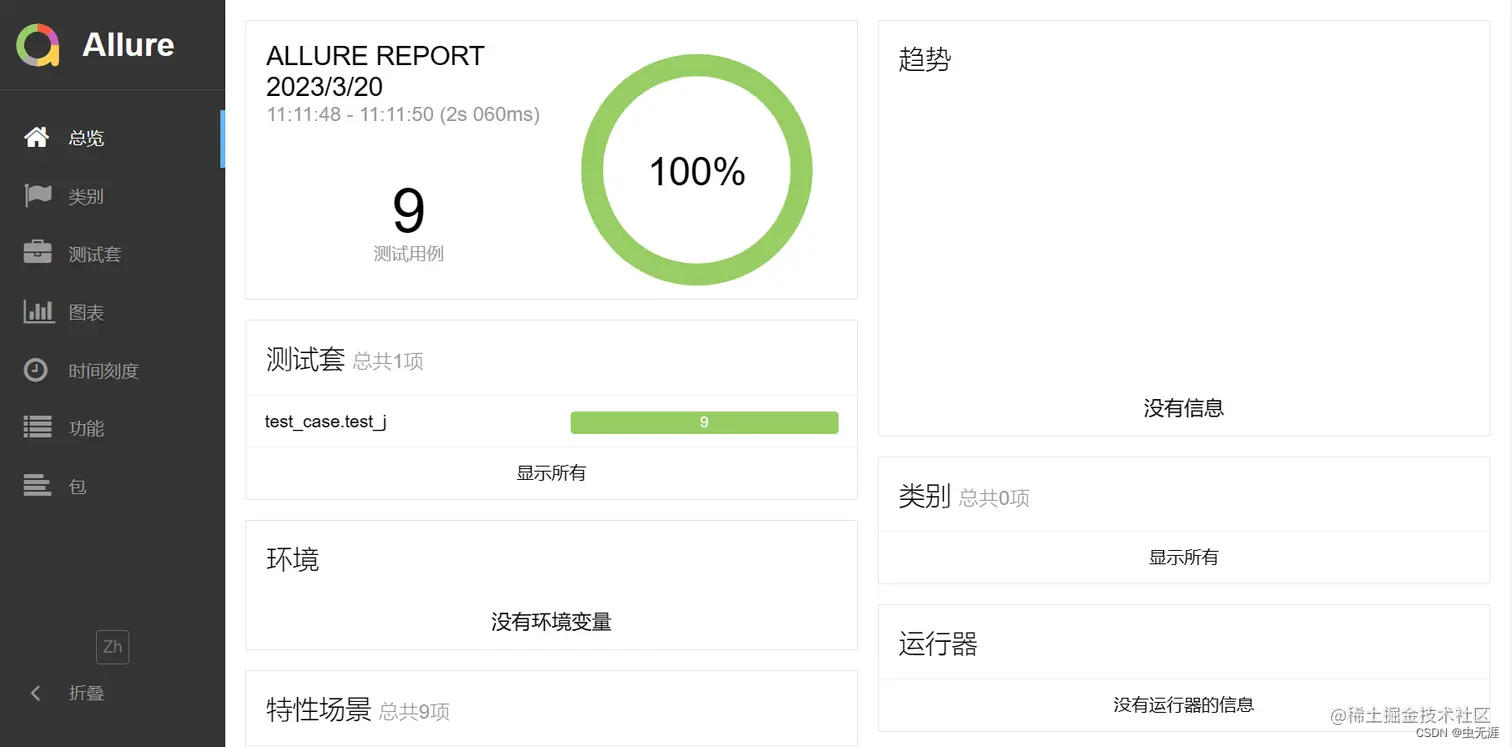Open 时间刻度 timeline via clock icon
This screenshot has width=1512, height=747.
coord(37,370)
